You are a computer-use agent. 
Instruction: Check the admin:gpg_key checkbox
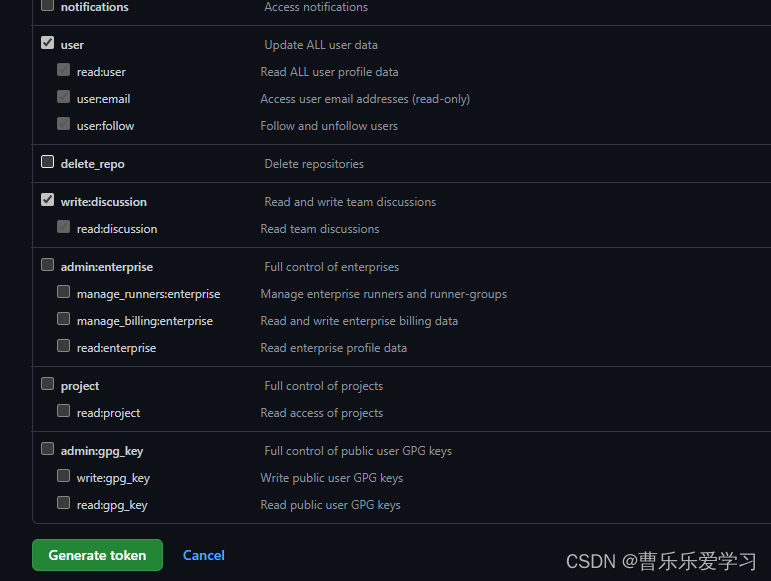click(x=48, y=449)
